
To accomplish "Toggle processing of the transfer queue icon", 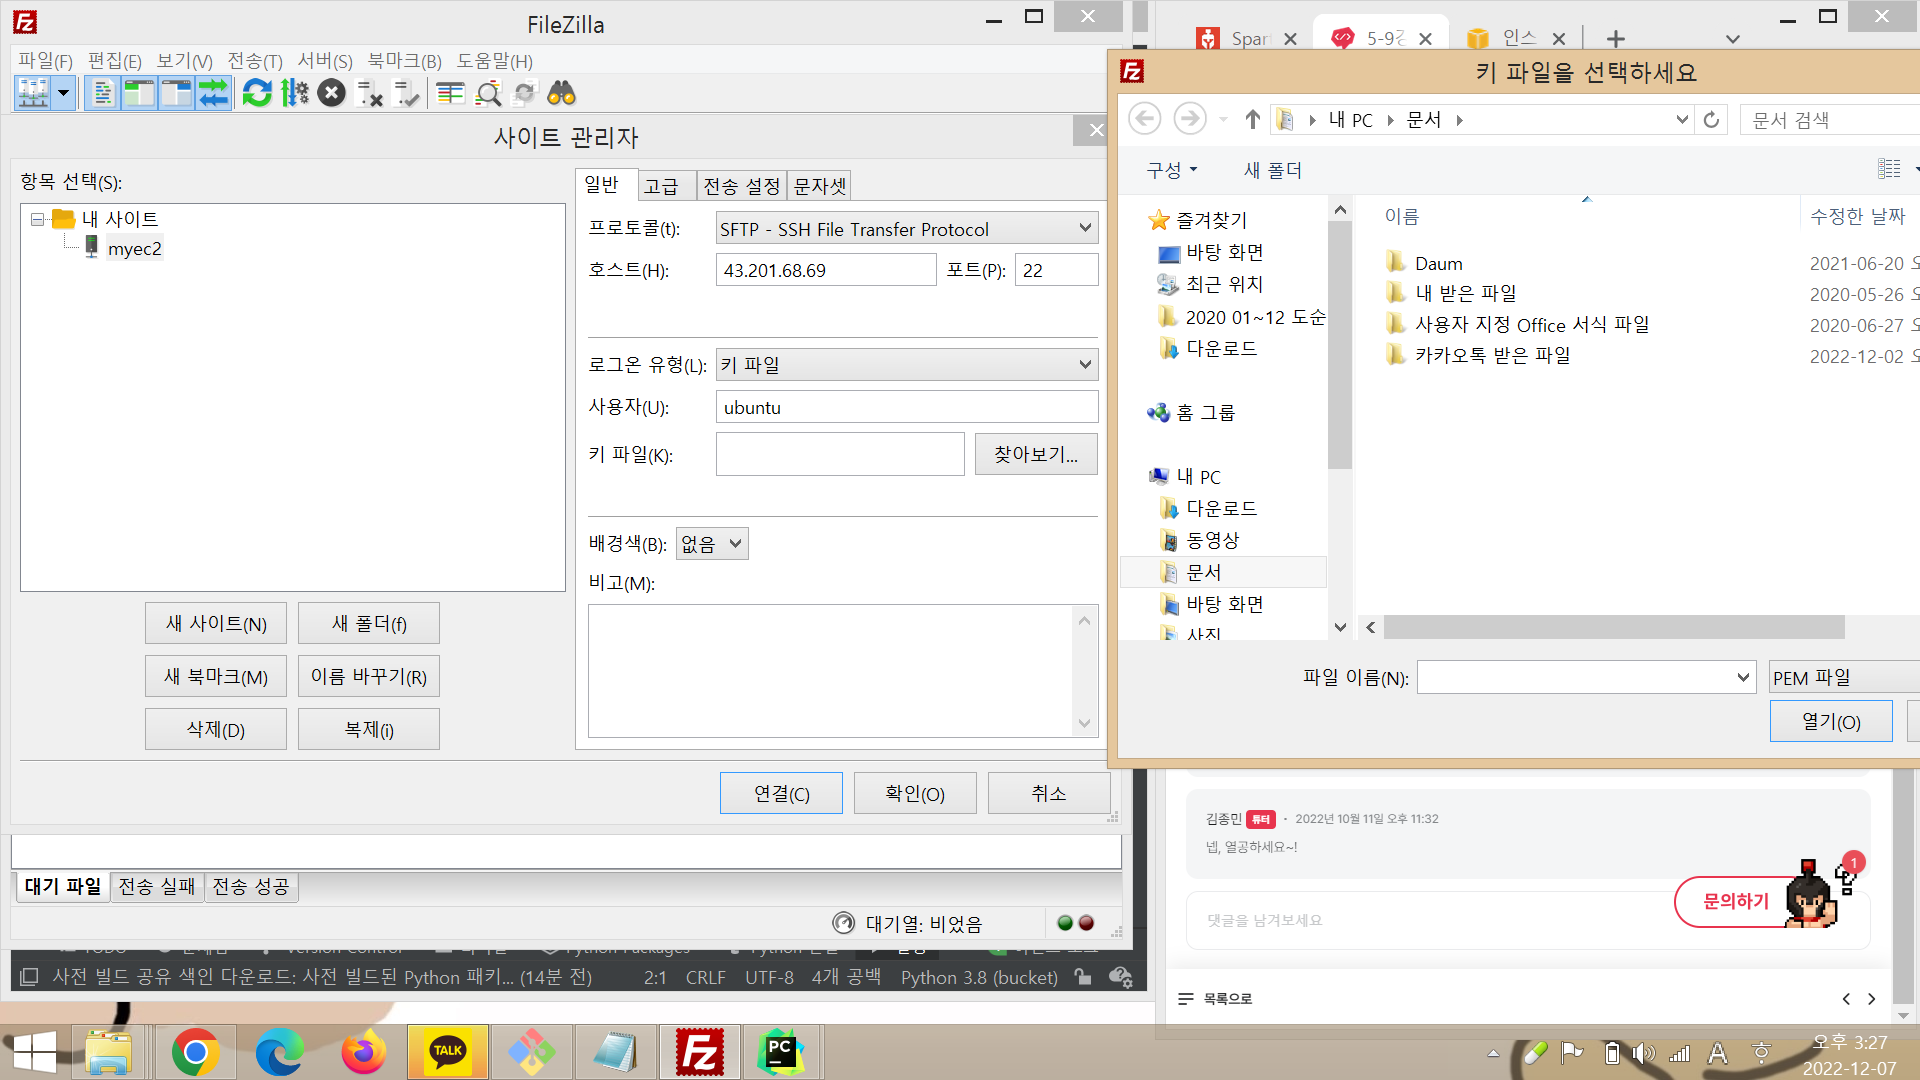I will tap(294, 94).
